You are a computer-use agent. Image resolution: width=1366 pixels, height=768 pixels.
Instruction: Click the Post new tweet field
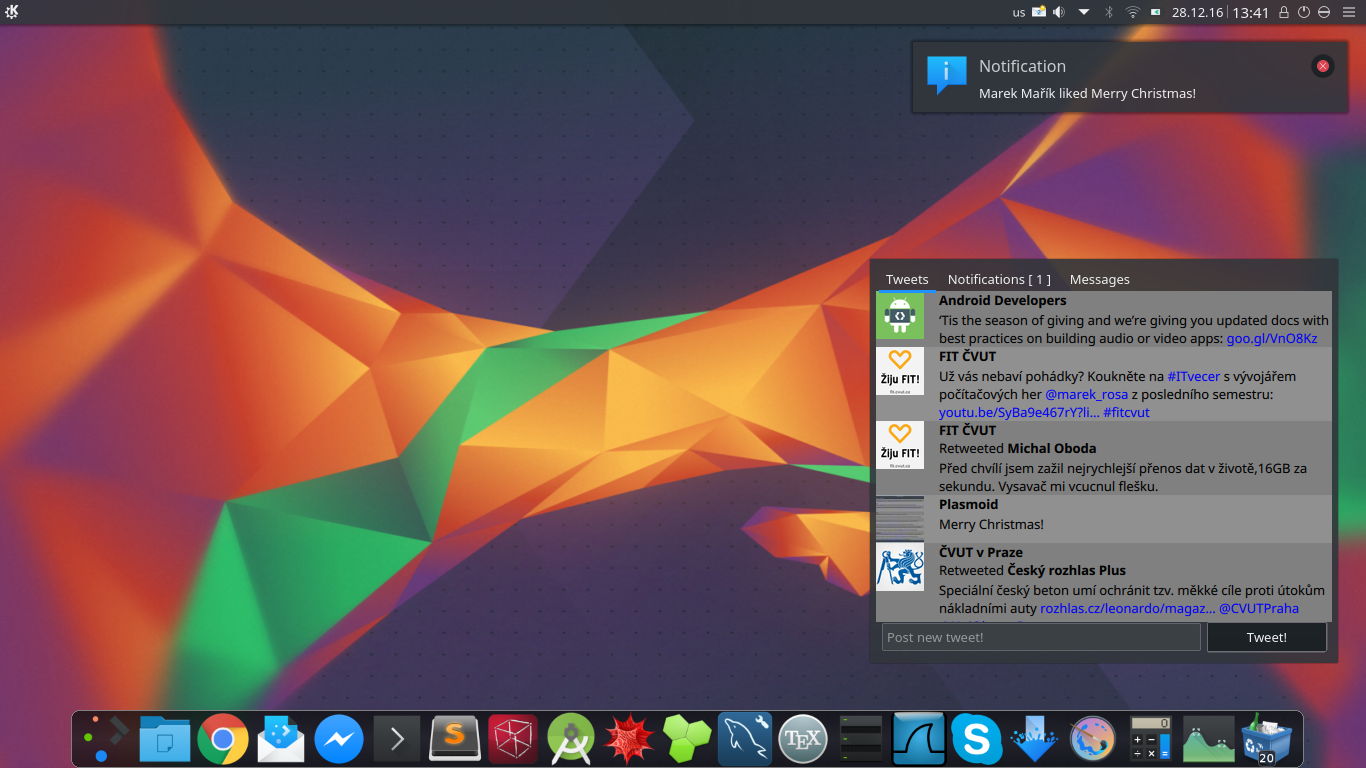1040,637
